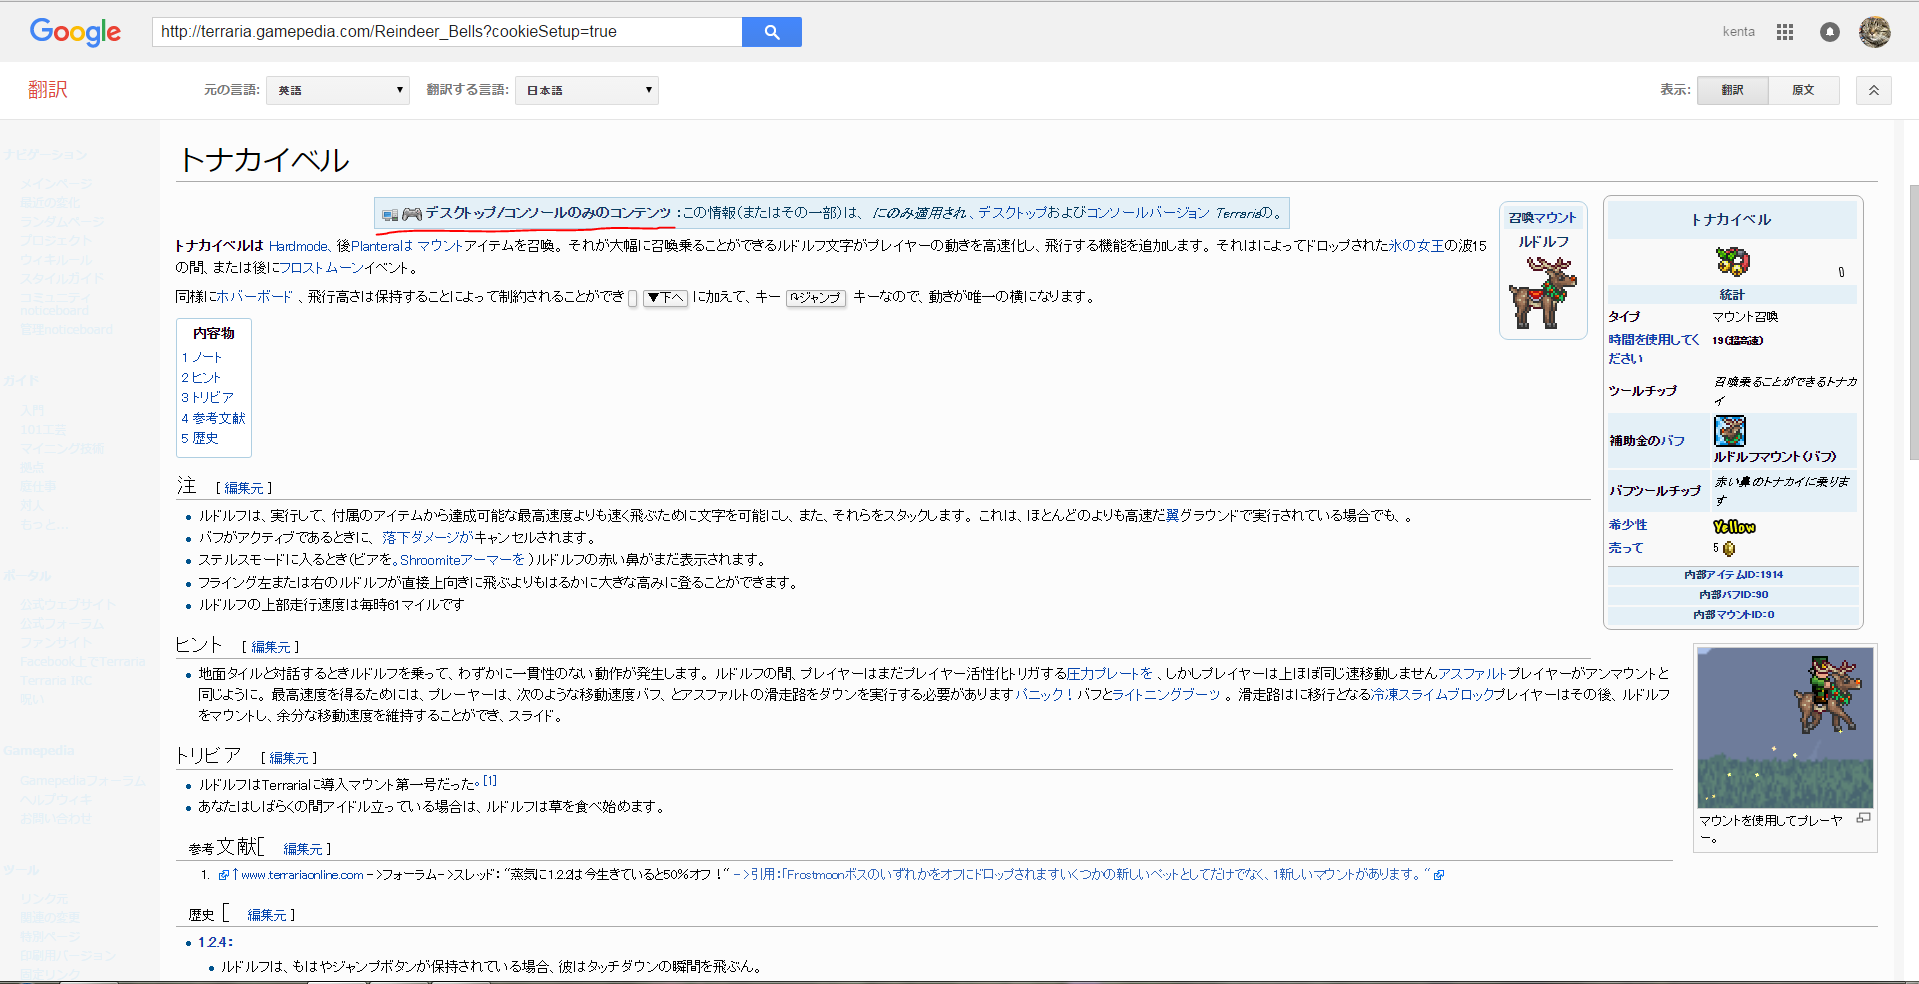
Task: Open the notifications bell
Action: pos(1829,31)
